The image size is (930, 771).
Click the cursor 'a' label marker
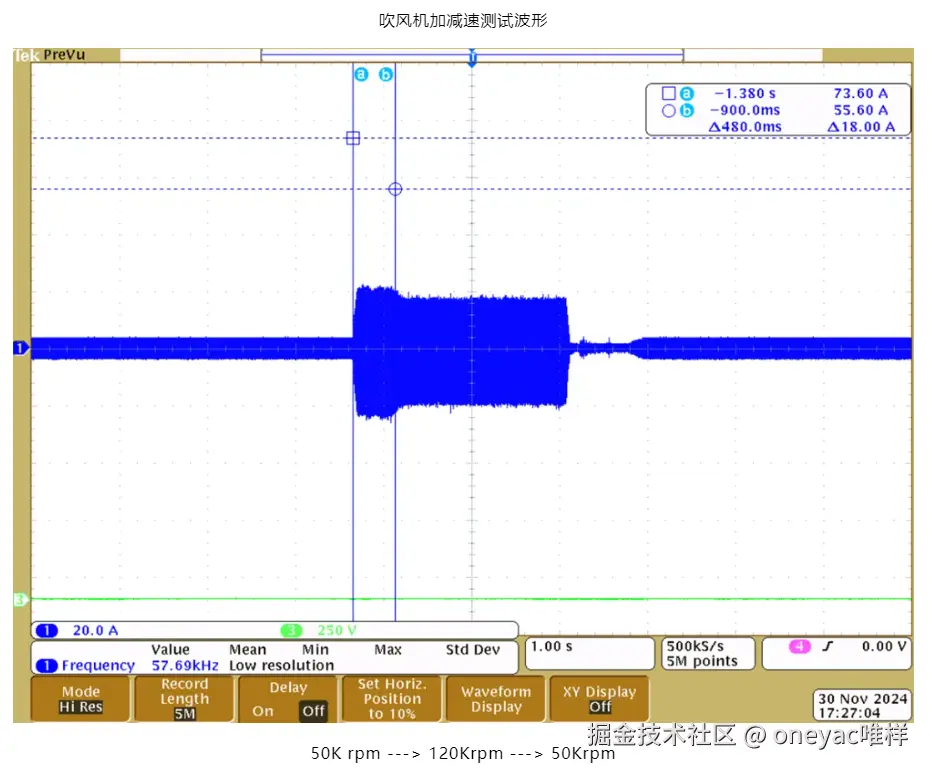pyautogui.click(x=361, y=75)
